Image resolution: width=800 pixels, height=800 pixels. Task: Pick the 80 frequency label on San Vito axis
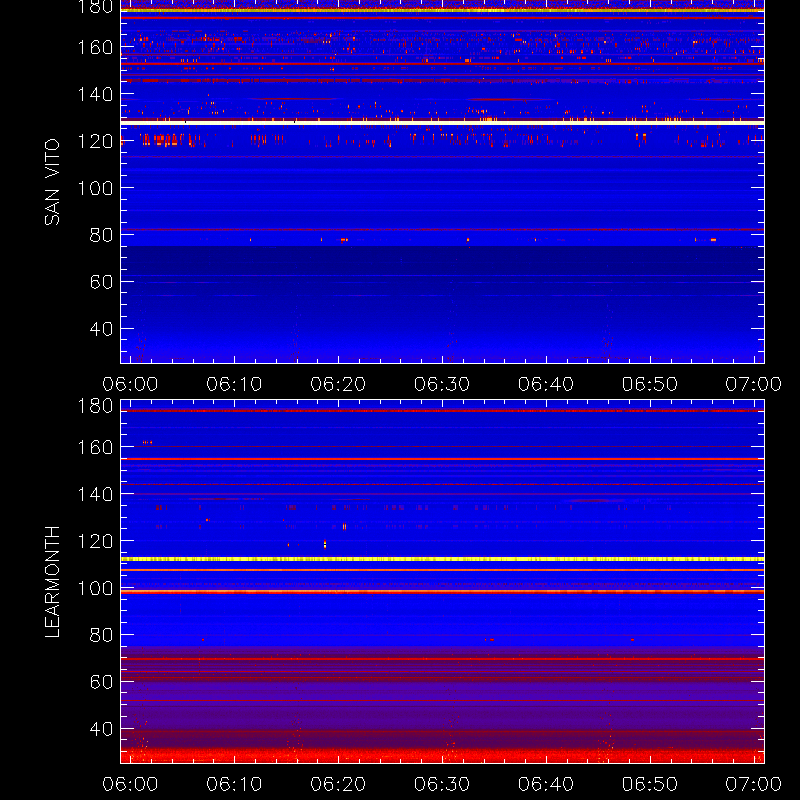click(x=101, y=235)
